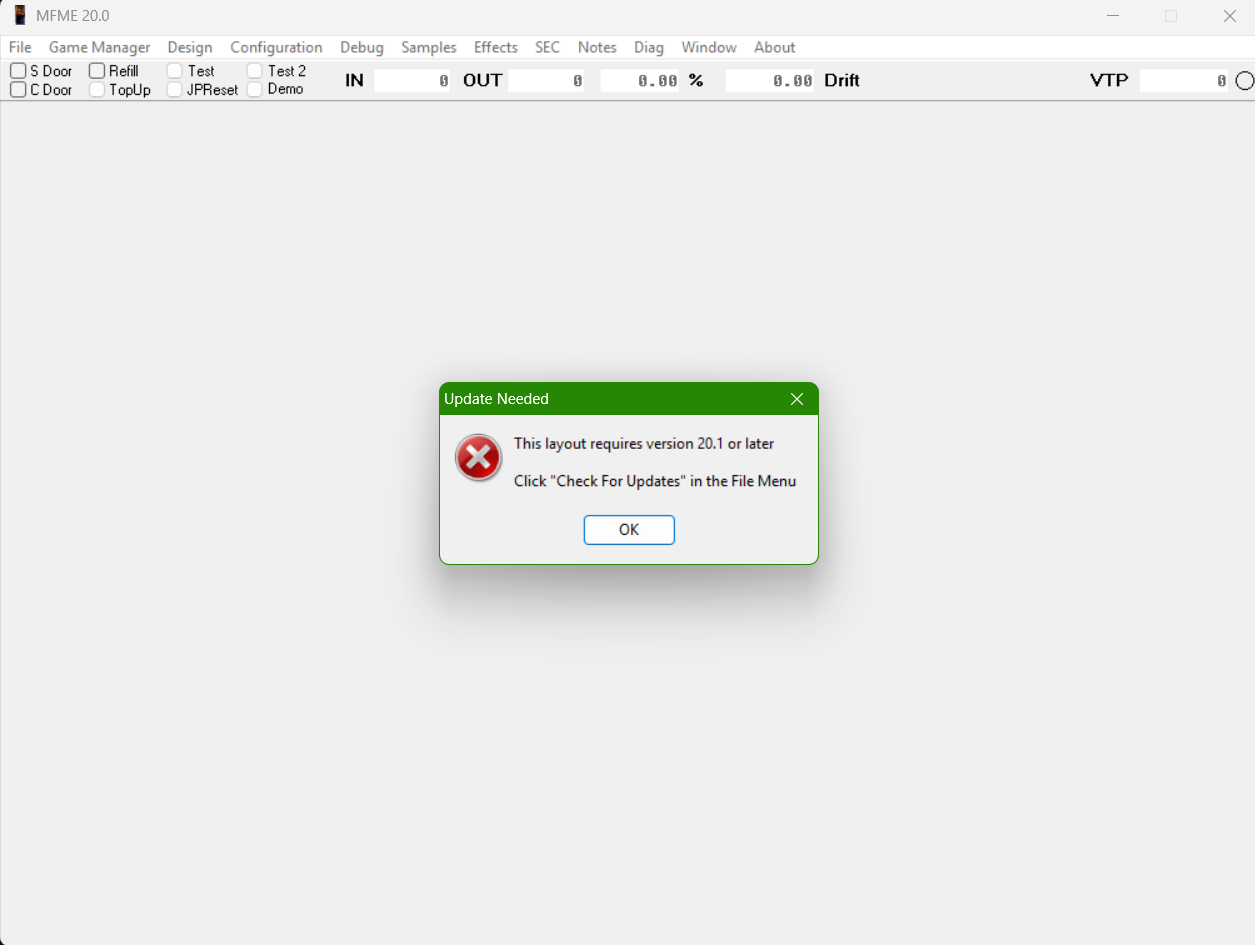This screenshot has width=1255, height=945.
Task: Click the VTP label
Action: point(1109,81)
